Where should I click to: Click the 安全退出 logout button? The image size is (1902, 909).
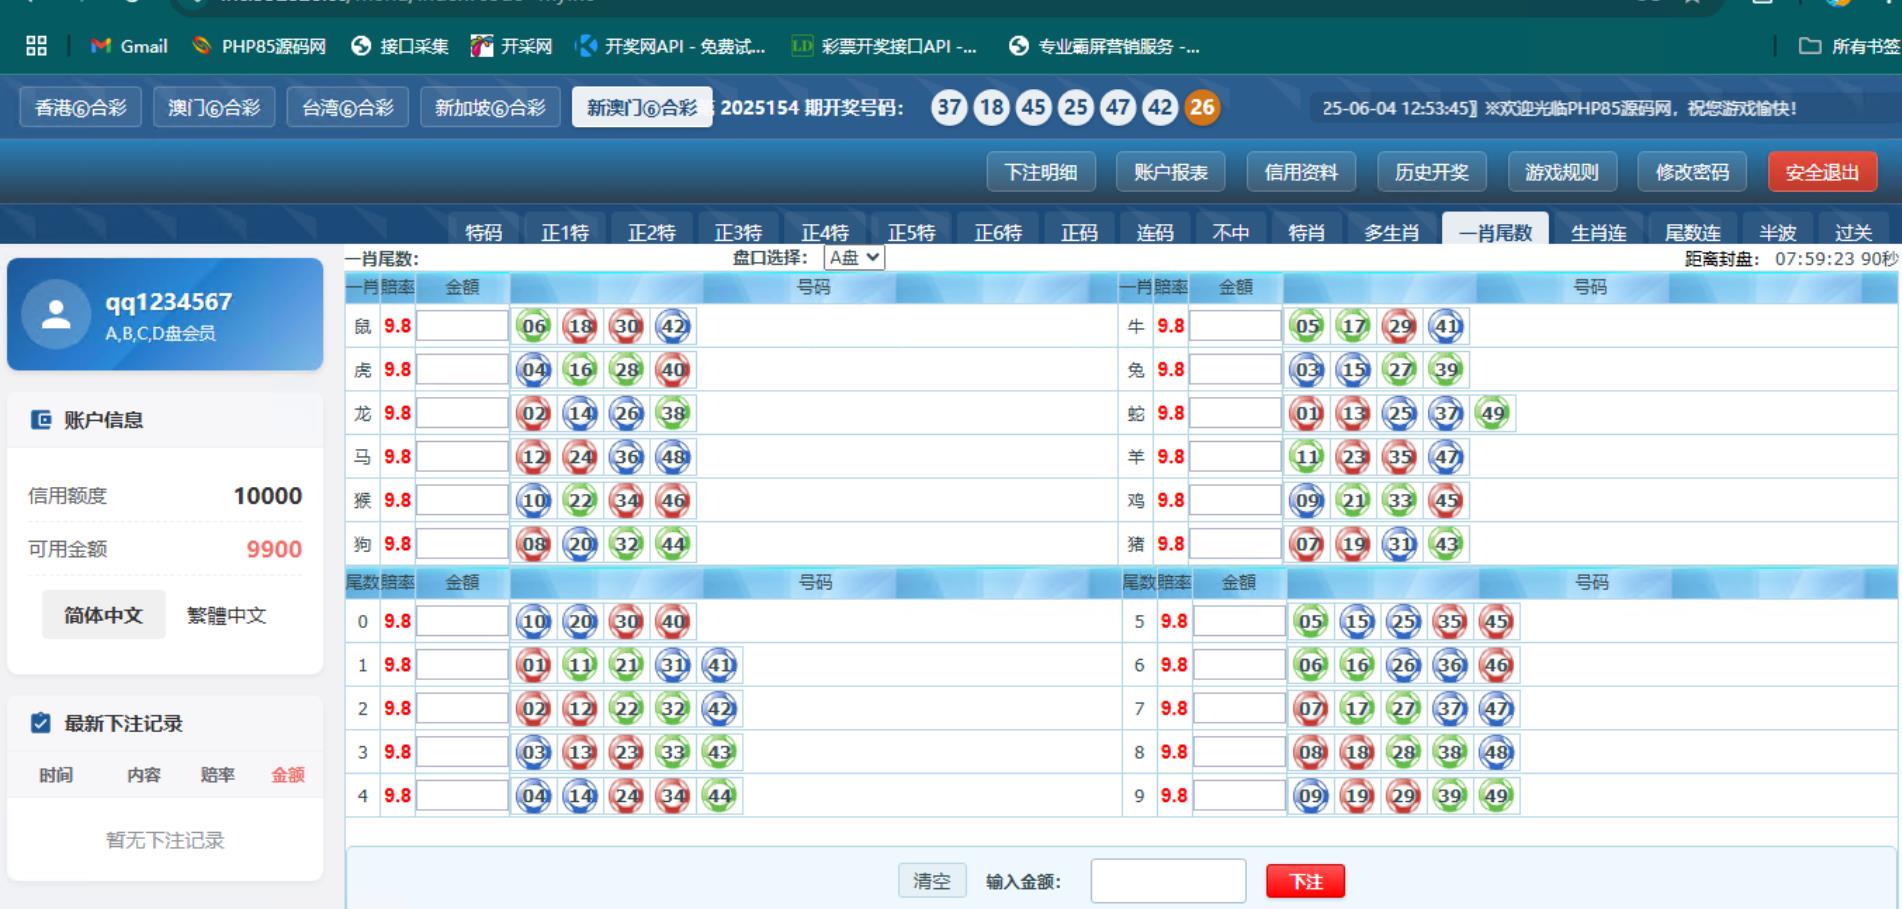(x=1821, y=172)
